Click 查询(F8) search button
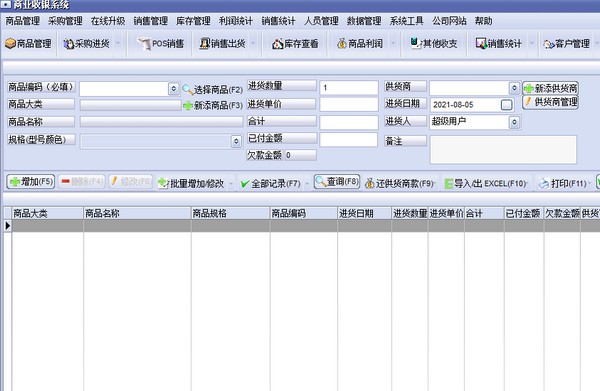 (337, 181)
